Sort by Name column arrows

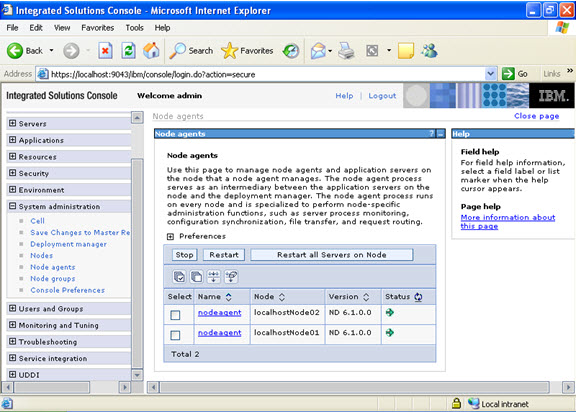[228, 297]
